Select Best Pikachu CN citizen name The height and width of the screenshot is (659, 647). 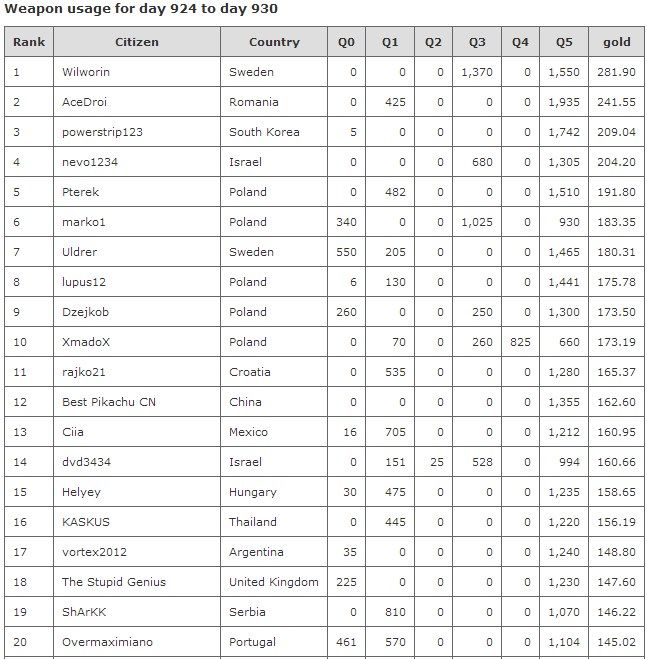pos(108,402)
